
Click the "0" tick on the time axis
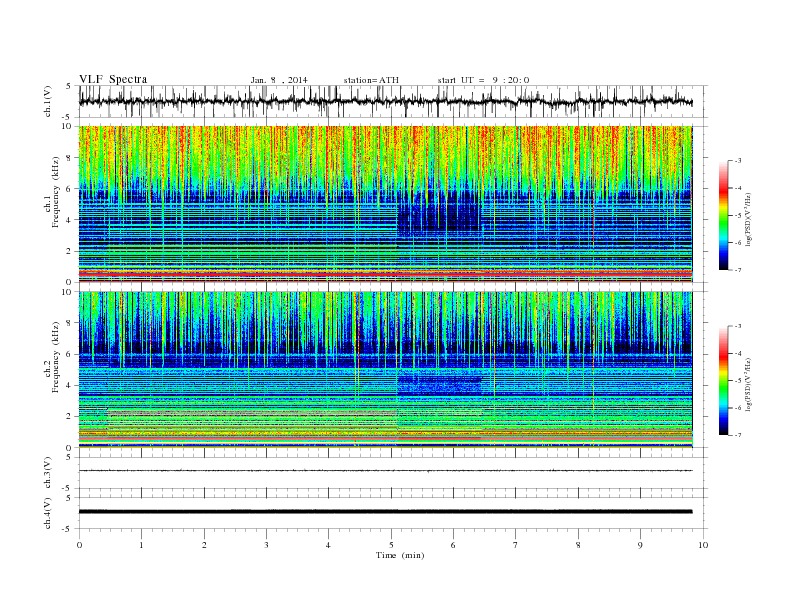click(x=79, y=545)
